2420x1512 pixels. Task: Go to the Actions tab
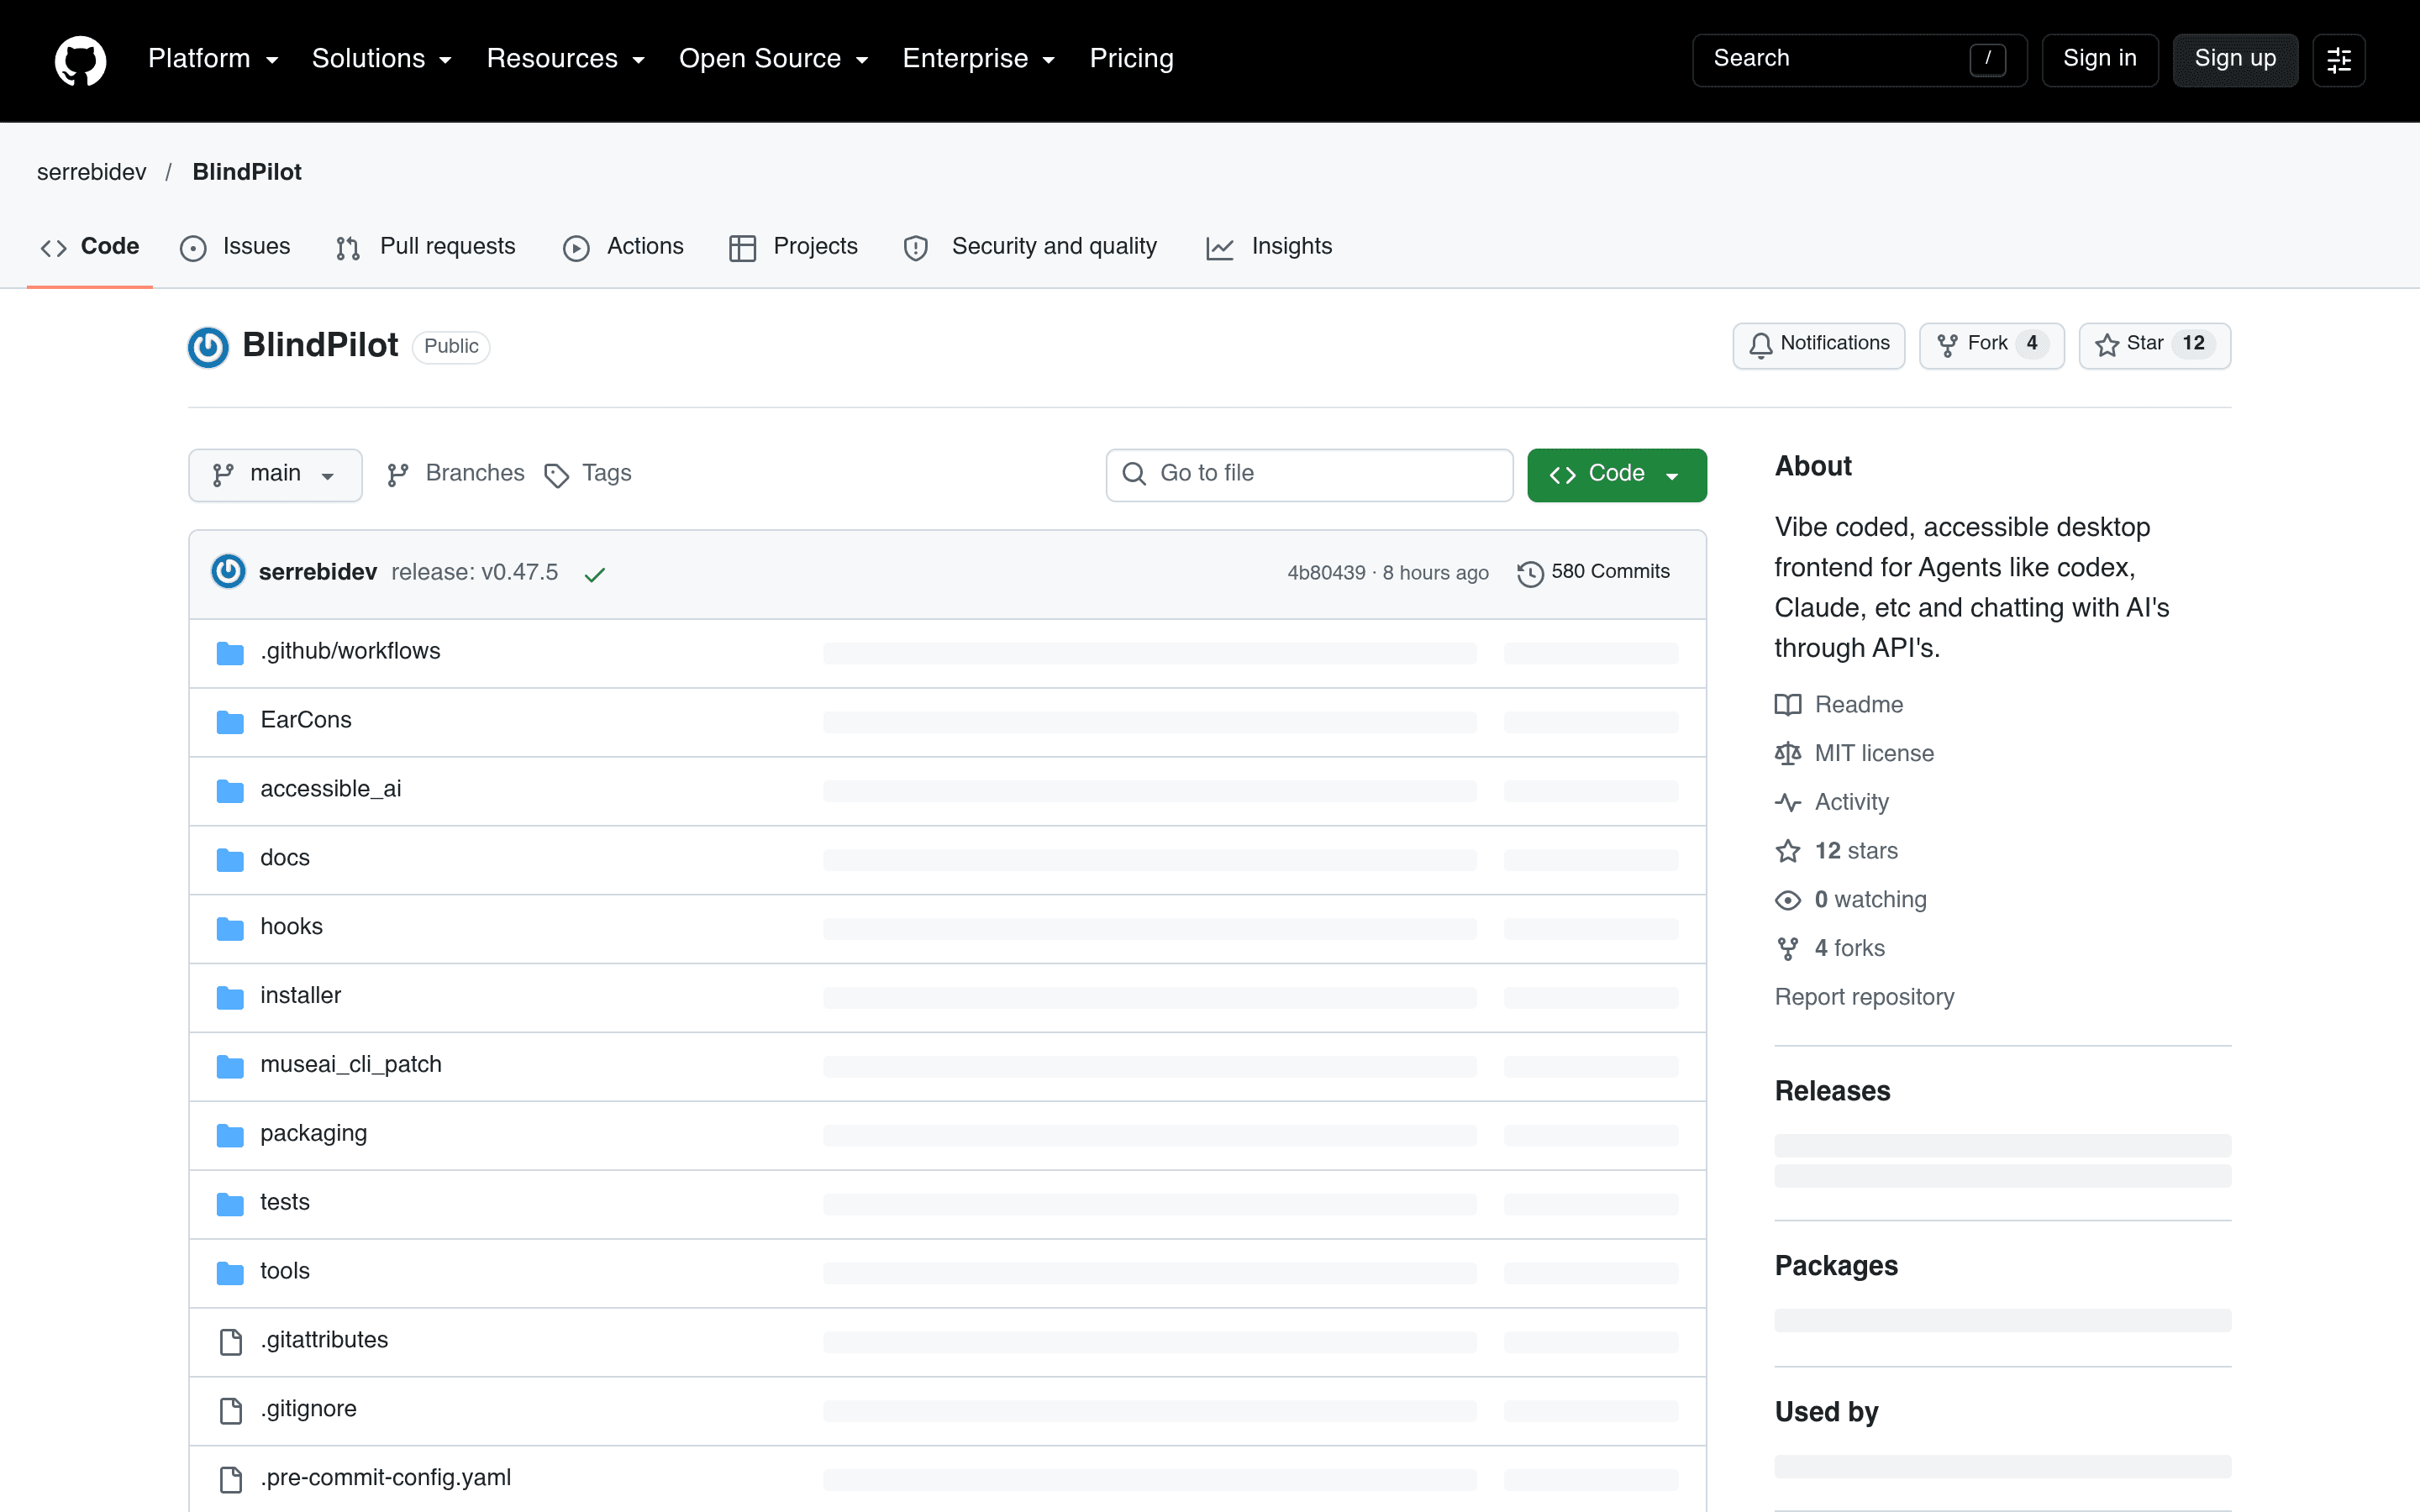(x=623, y=247)
